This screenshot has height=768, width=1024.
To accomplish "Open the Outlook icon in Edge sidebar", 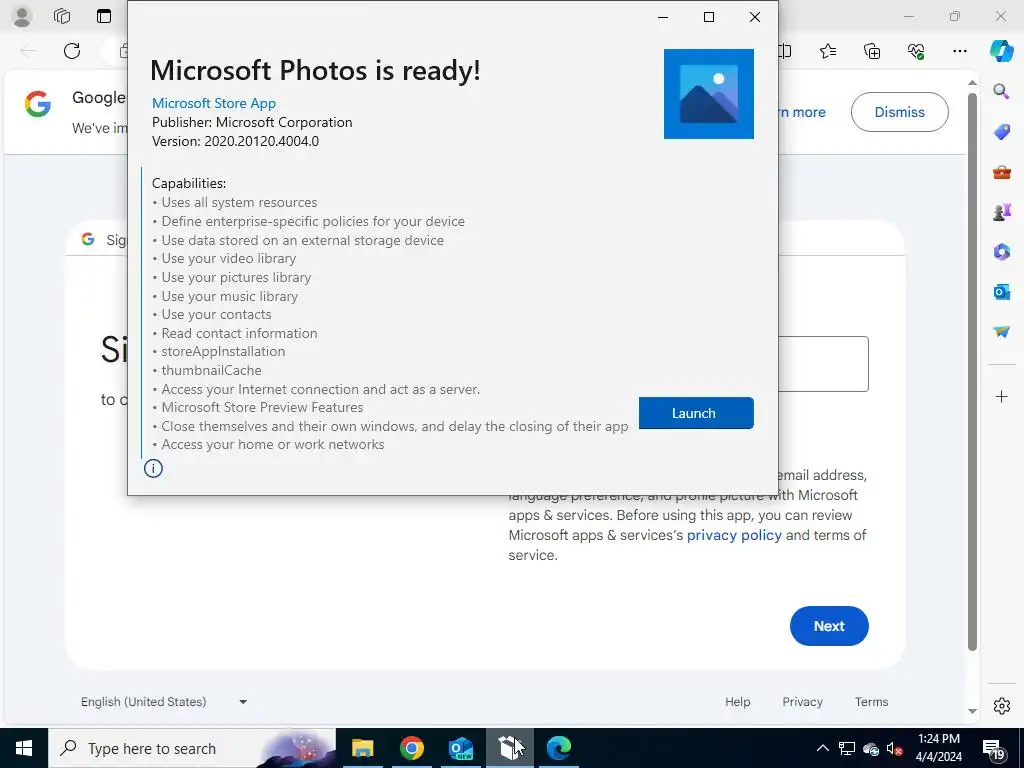I will (x=1001, y=292).
